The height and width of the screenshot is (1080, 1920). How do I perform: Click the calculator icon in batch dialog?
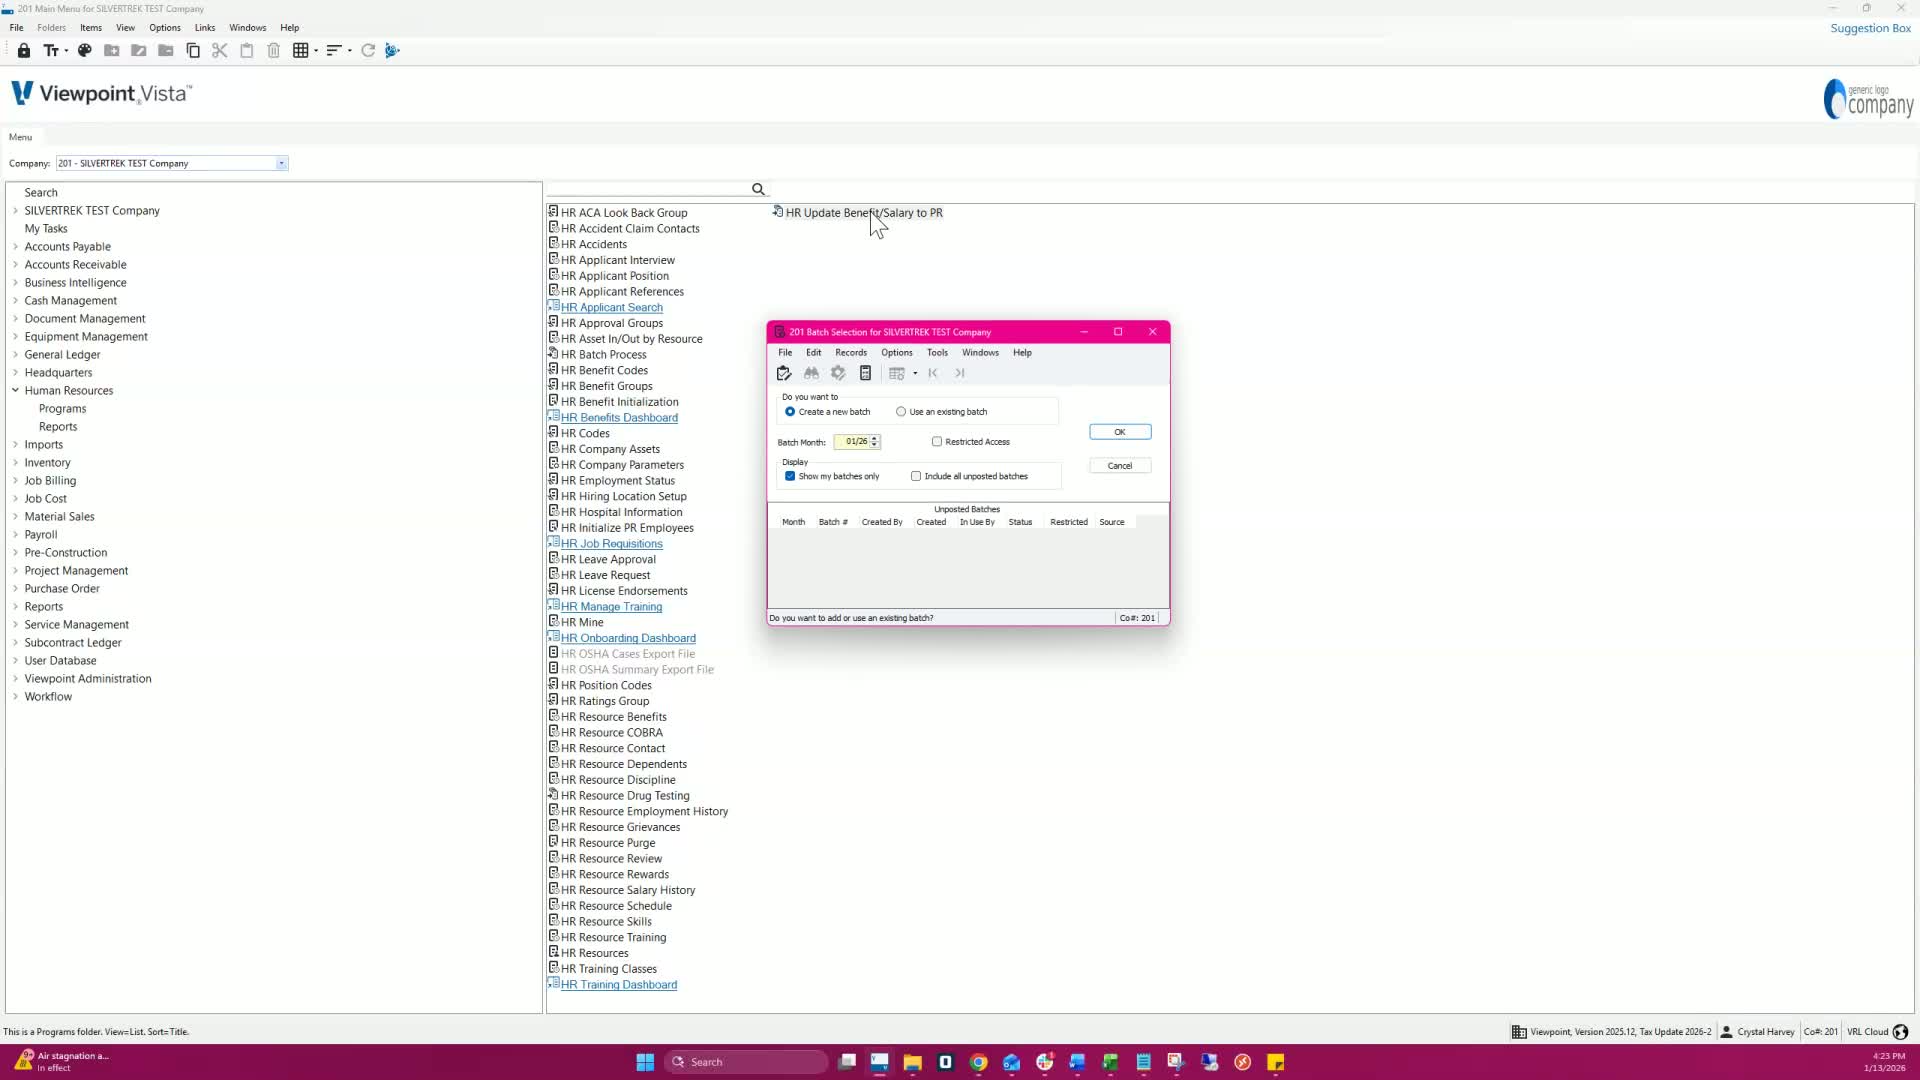pyautogui.click(x=866, y=373)
